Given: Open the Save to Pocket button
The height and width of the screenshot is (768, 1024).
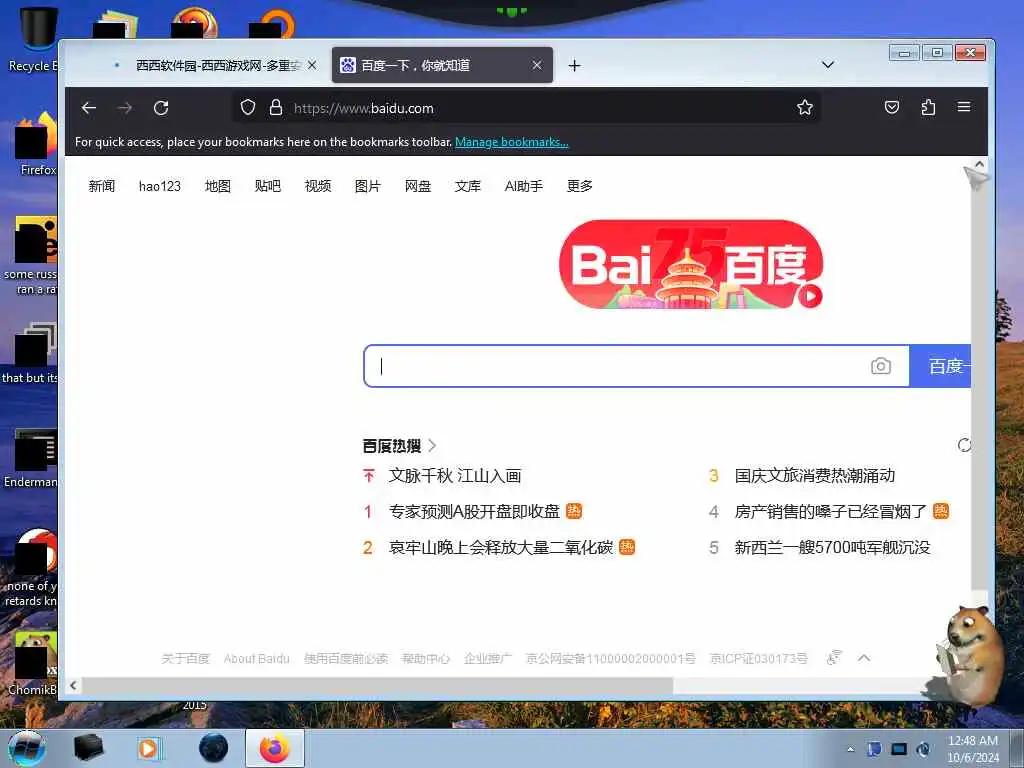Looking at the screenshot, I should 892,107.
